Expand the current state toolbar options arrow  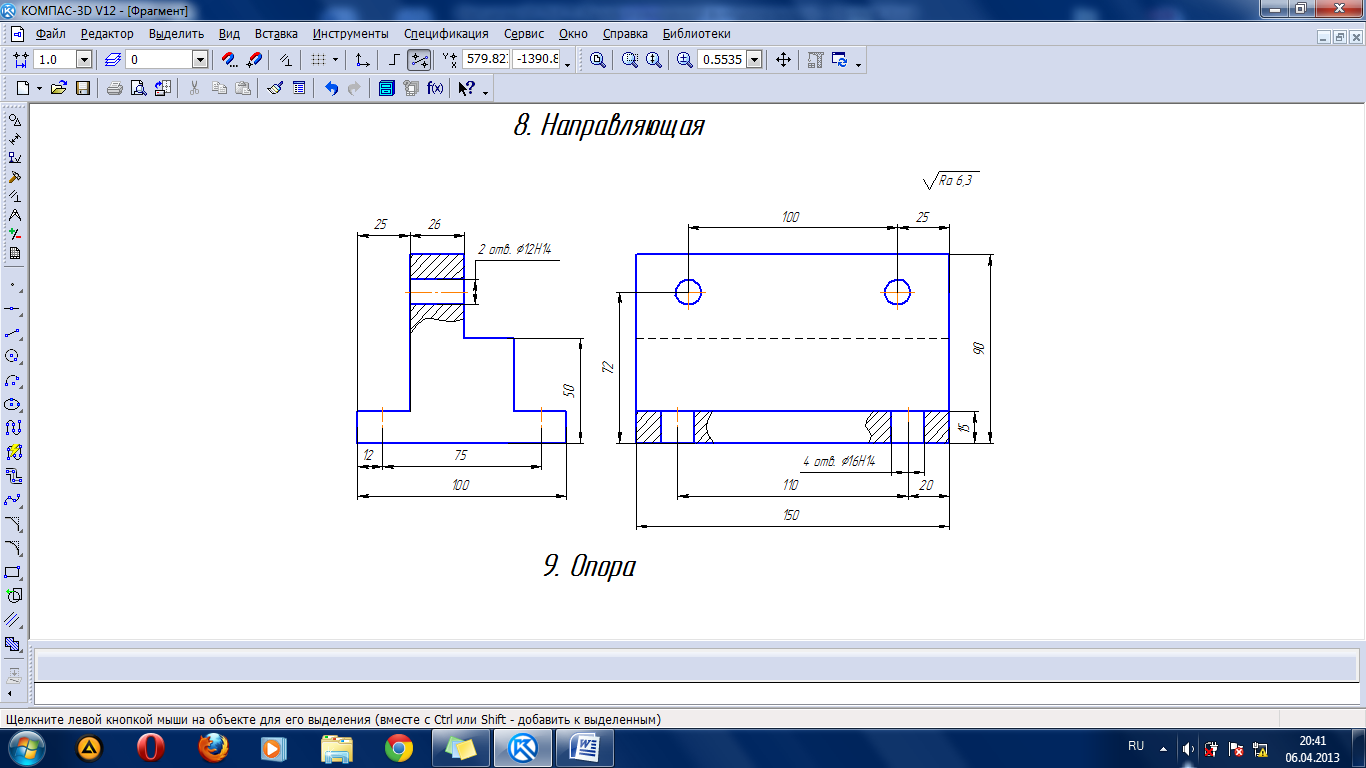[x=568, y=63]
